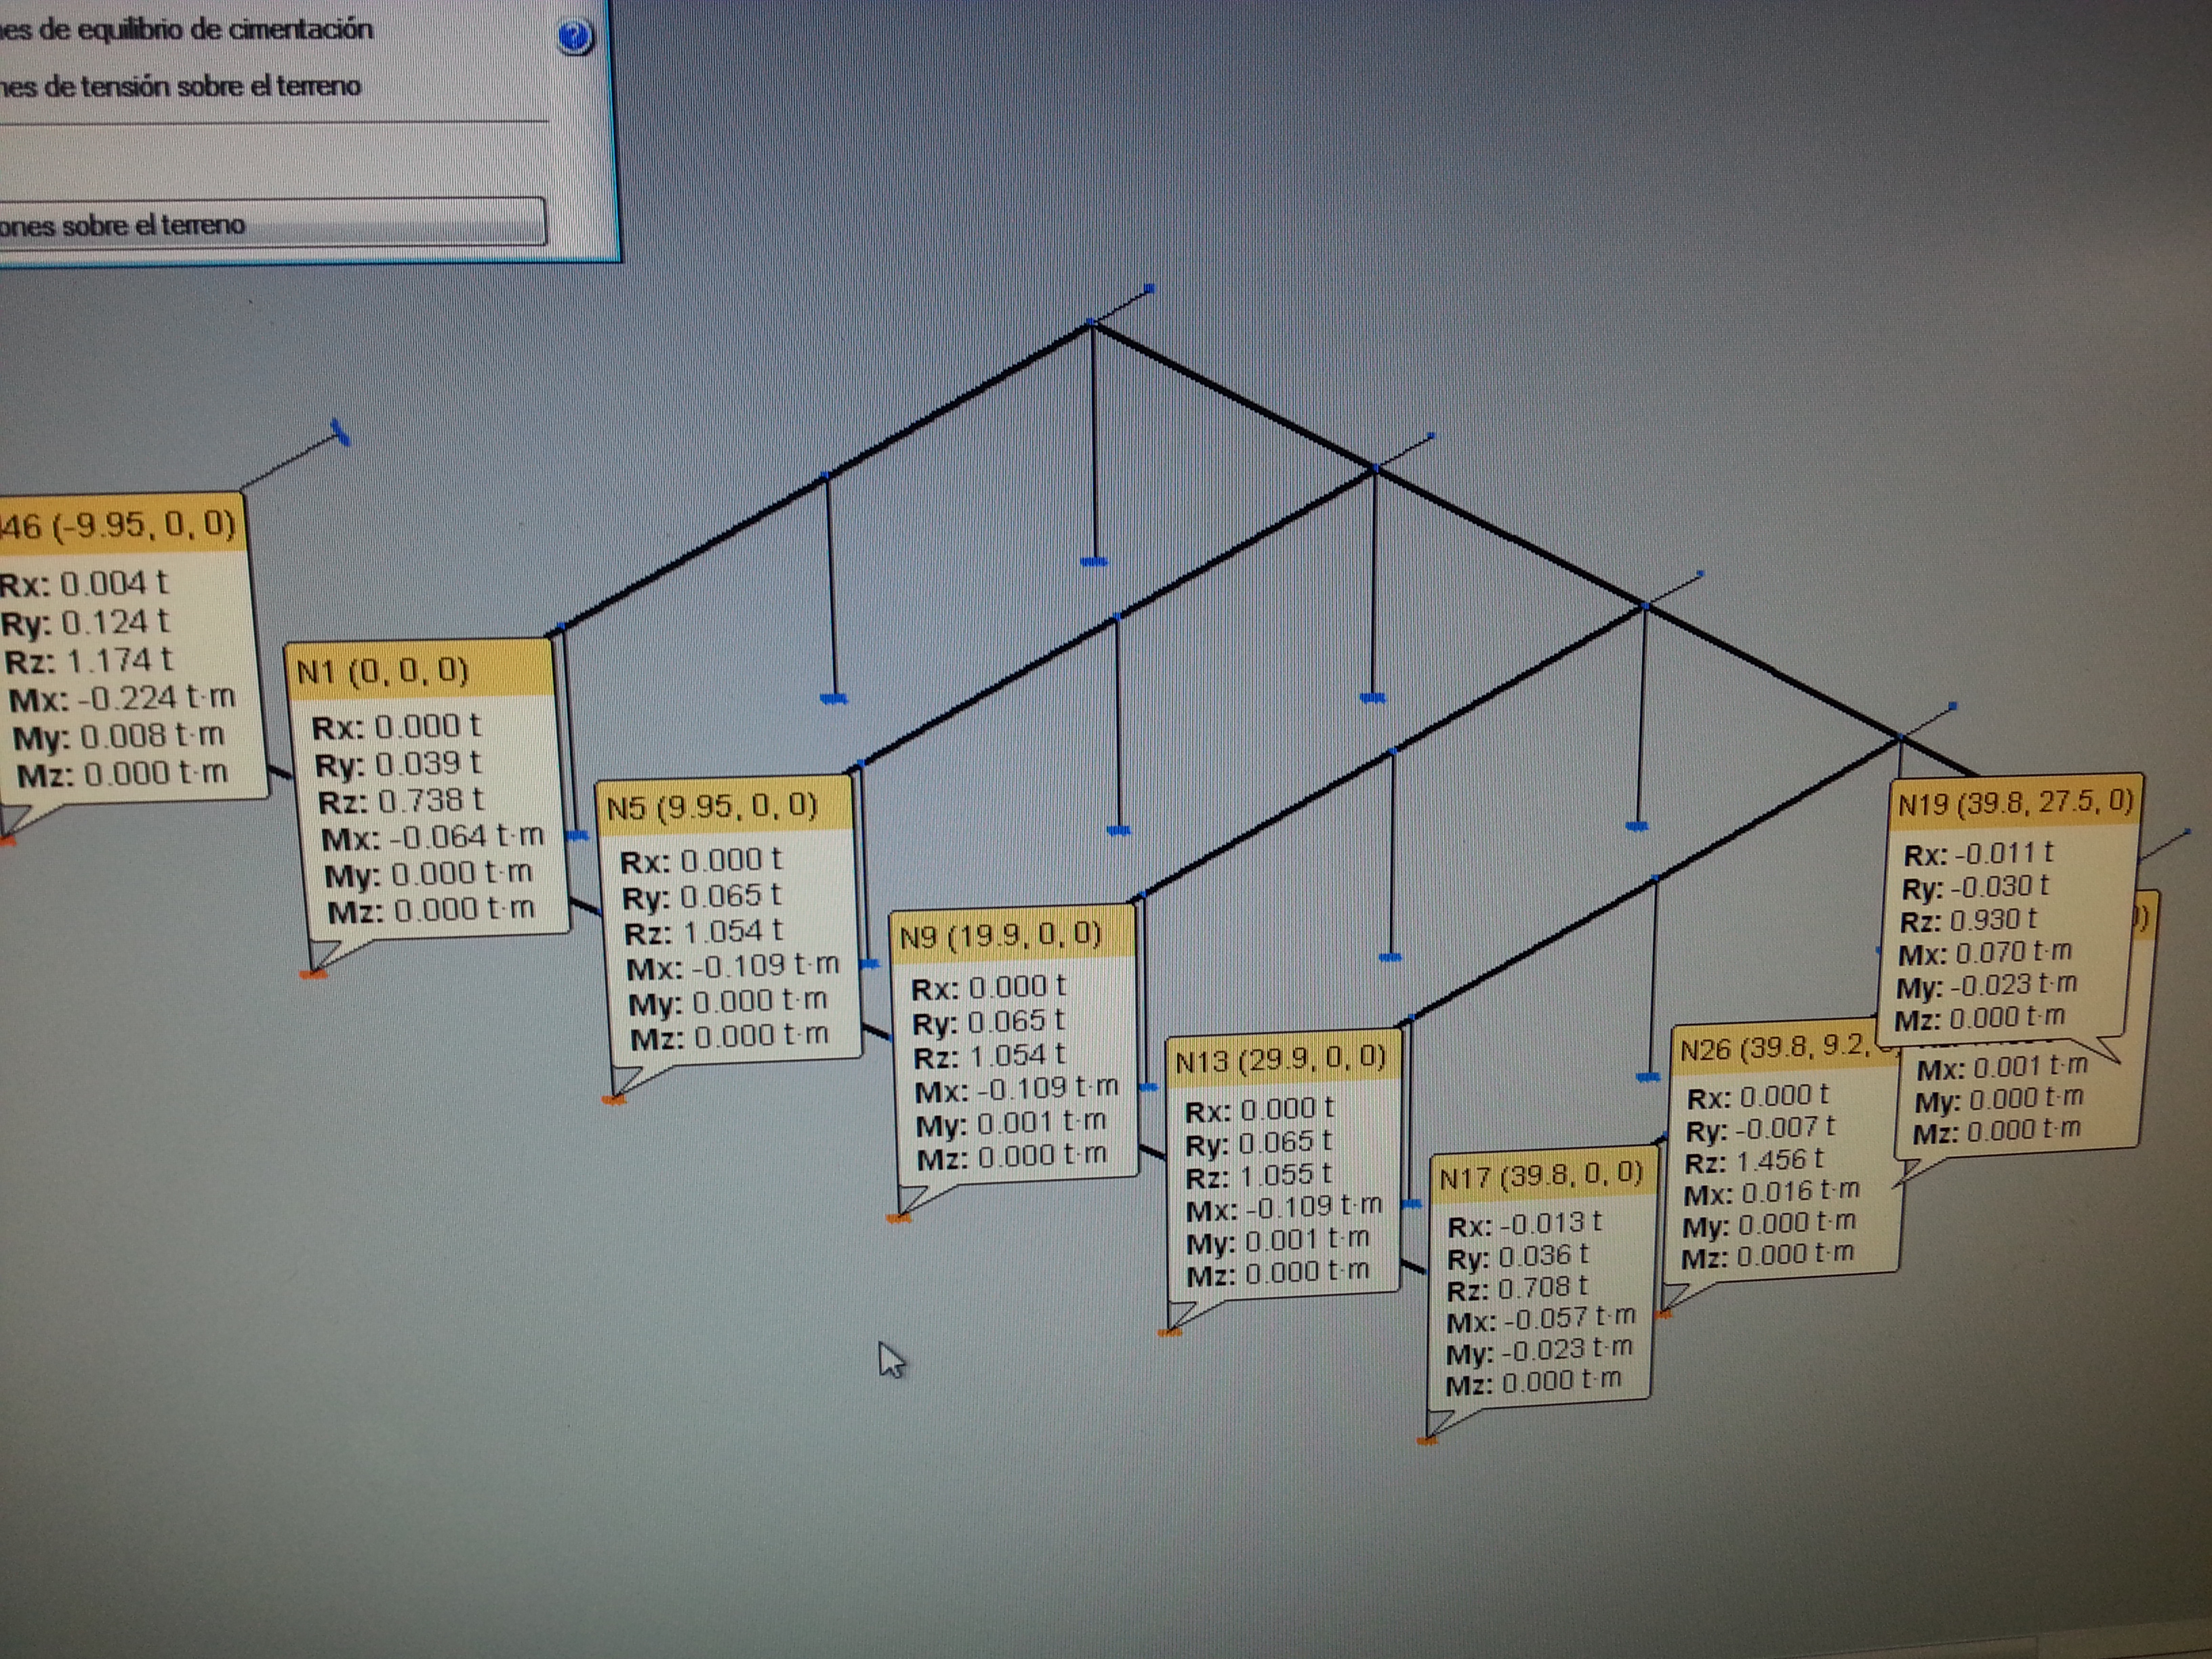Click the N17 (39.8, 0, 0) tooltip header
The height and width of the screenshot is (1659, 2212).
coord(1541,1176)
